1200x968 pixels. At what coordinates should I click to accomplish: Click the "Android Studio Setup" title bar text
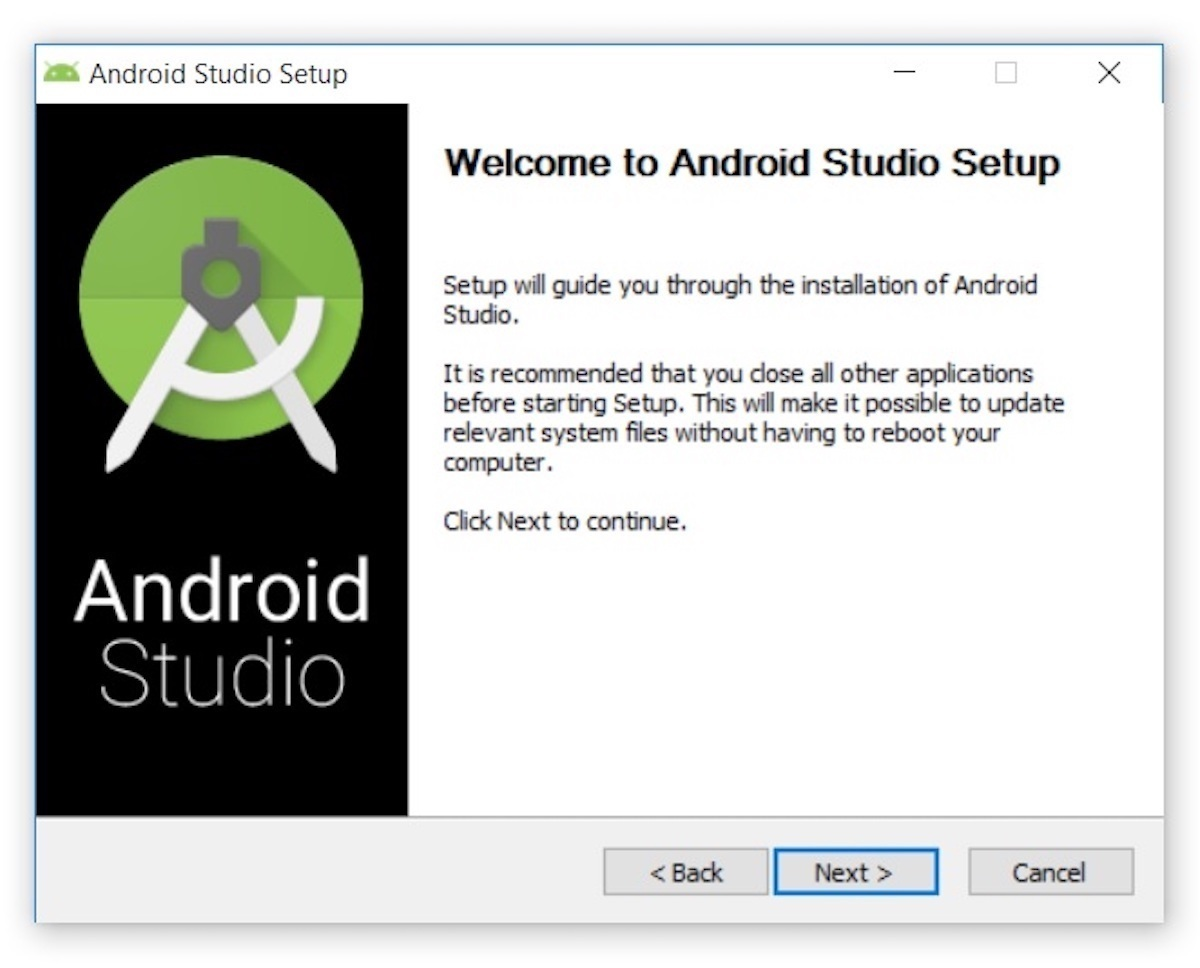coord(218,74)
